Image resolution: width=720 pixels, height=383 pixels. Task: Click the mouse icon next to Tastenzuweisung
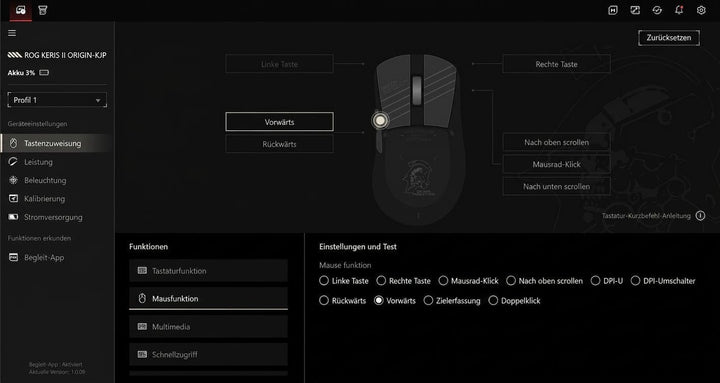[13, 143]
